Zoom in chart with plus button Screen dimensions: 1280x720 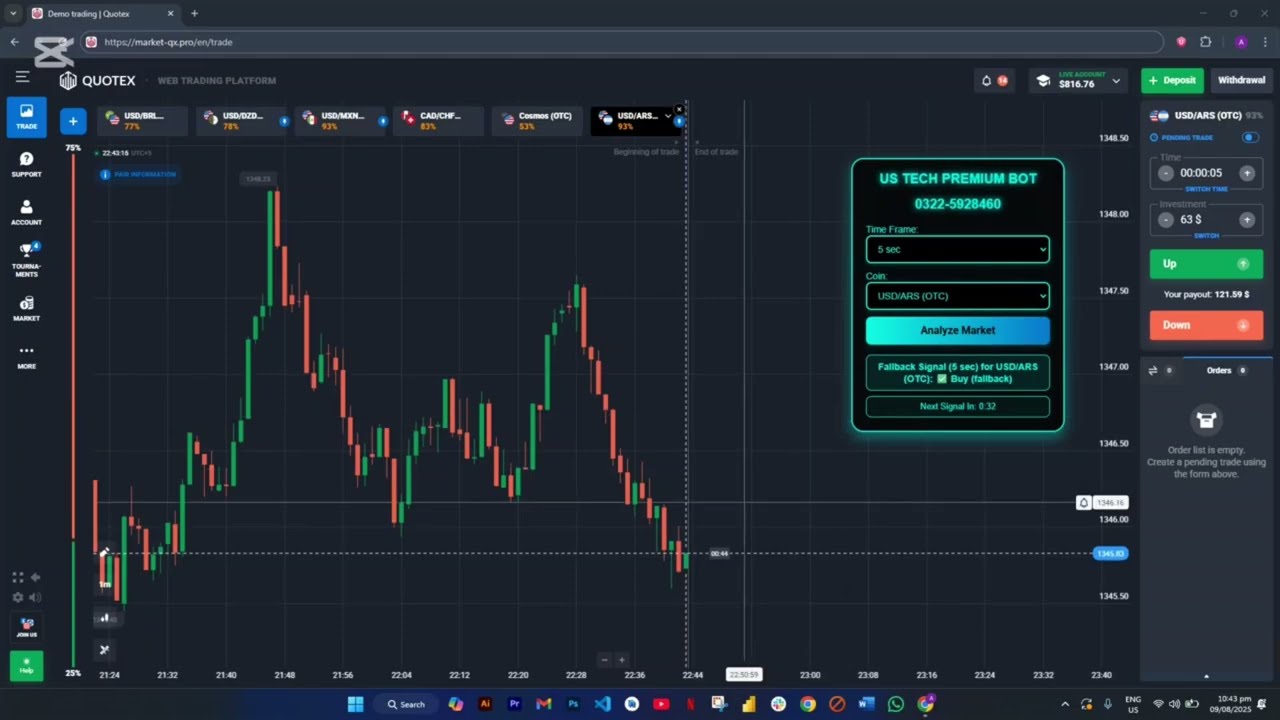pyautogui.click(x=621, y=660)
